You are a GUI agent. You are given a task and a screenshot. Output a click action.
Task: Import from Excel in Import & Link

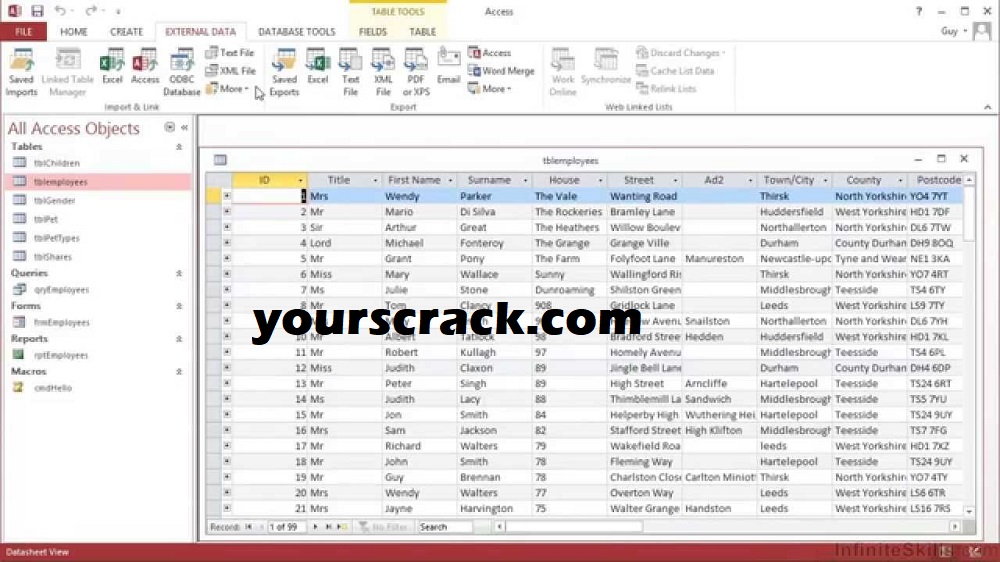coord(112,67)
